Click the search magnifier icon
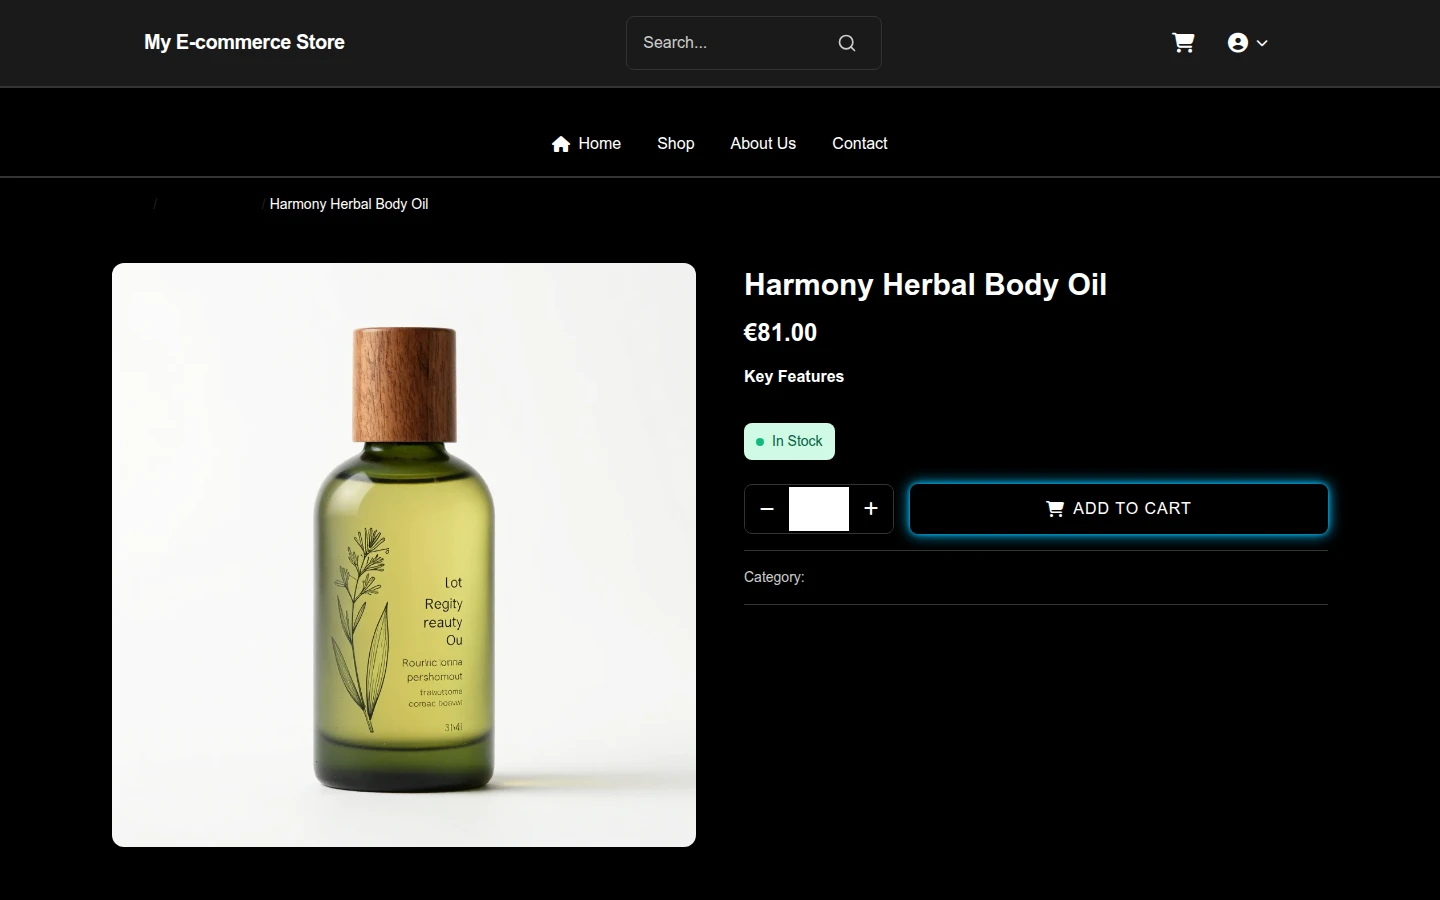This screenshot has height=900, width=1440. [847, 43]
